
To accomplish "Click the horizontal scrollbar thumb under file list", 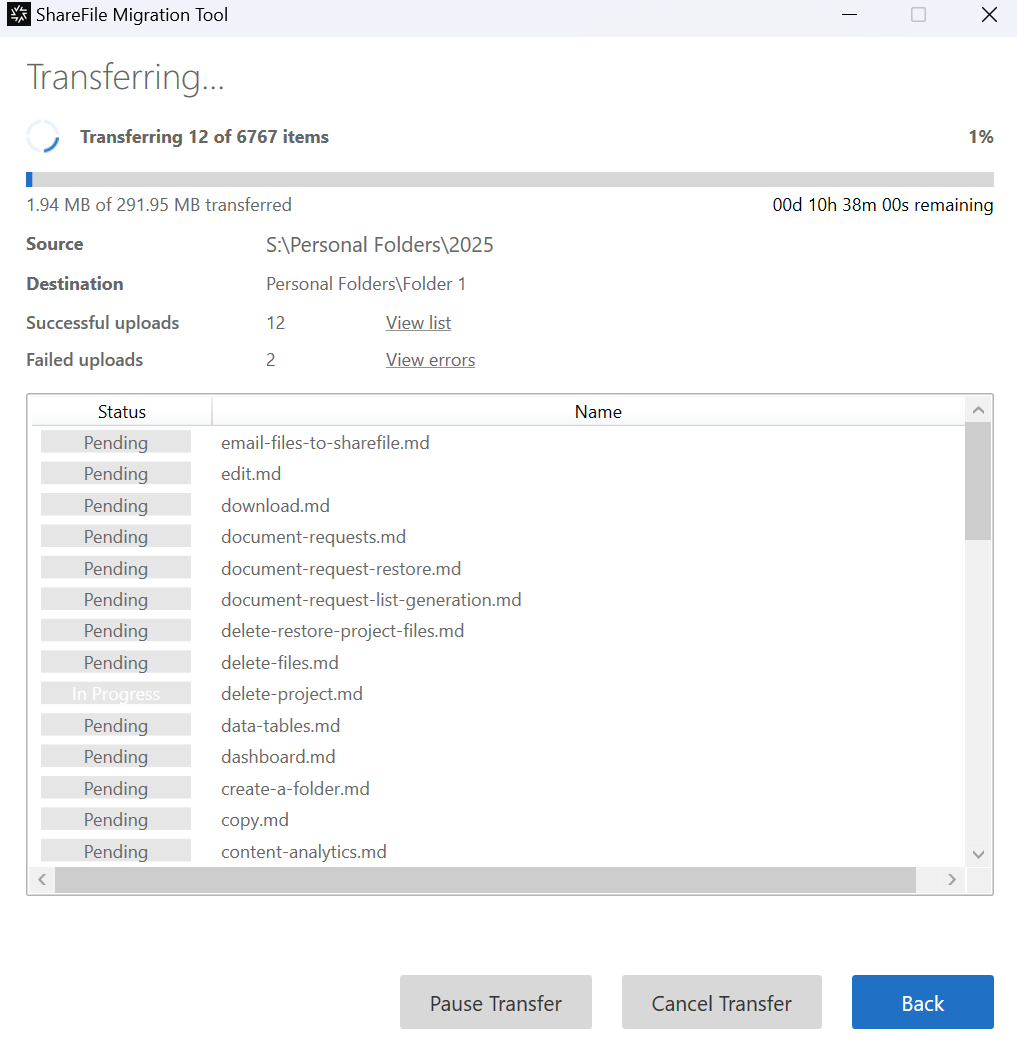I will coord(485,880).
